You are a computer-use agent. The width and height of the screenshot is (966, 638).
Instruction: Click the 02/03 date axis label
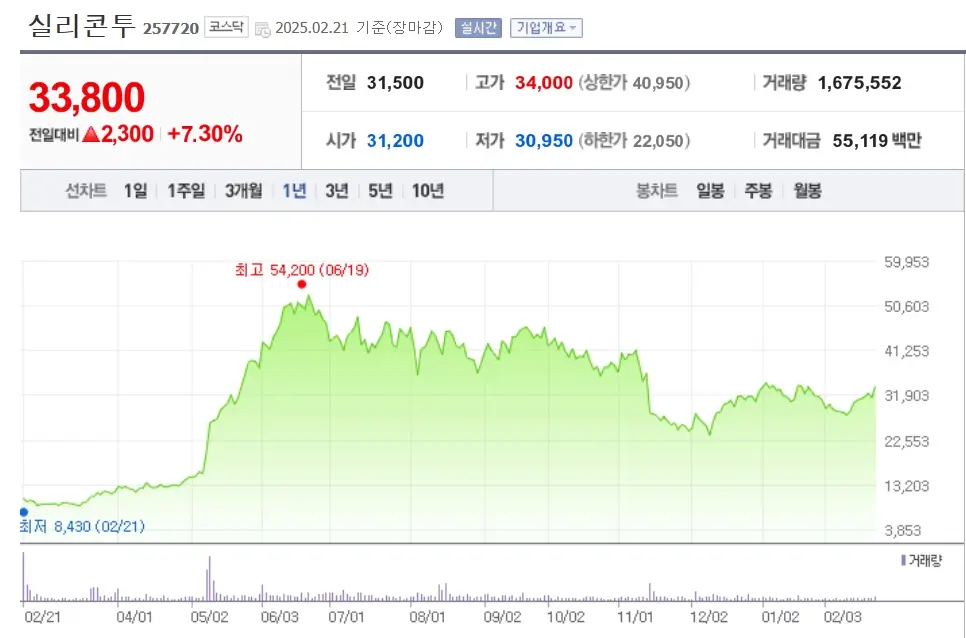[x=842, y=616]
